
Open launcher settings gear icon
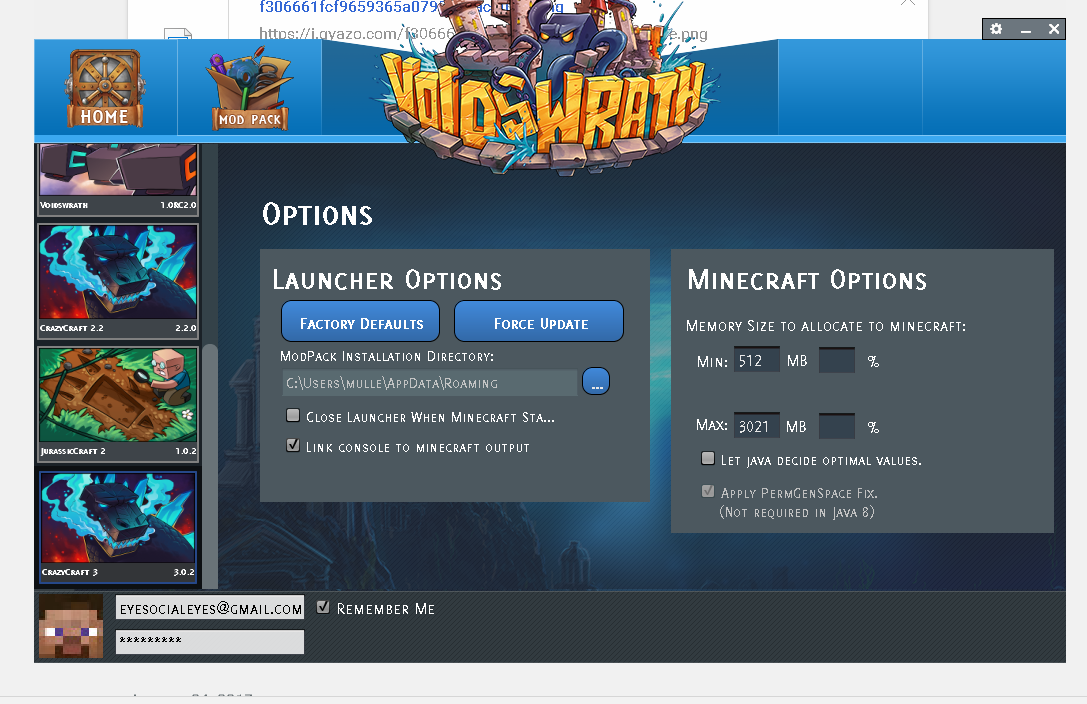pos(996,29)
